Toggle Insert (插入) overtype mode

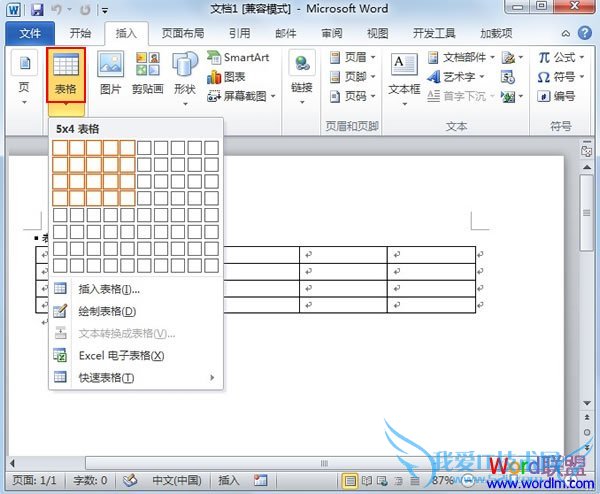[x=229, y=480]
